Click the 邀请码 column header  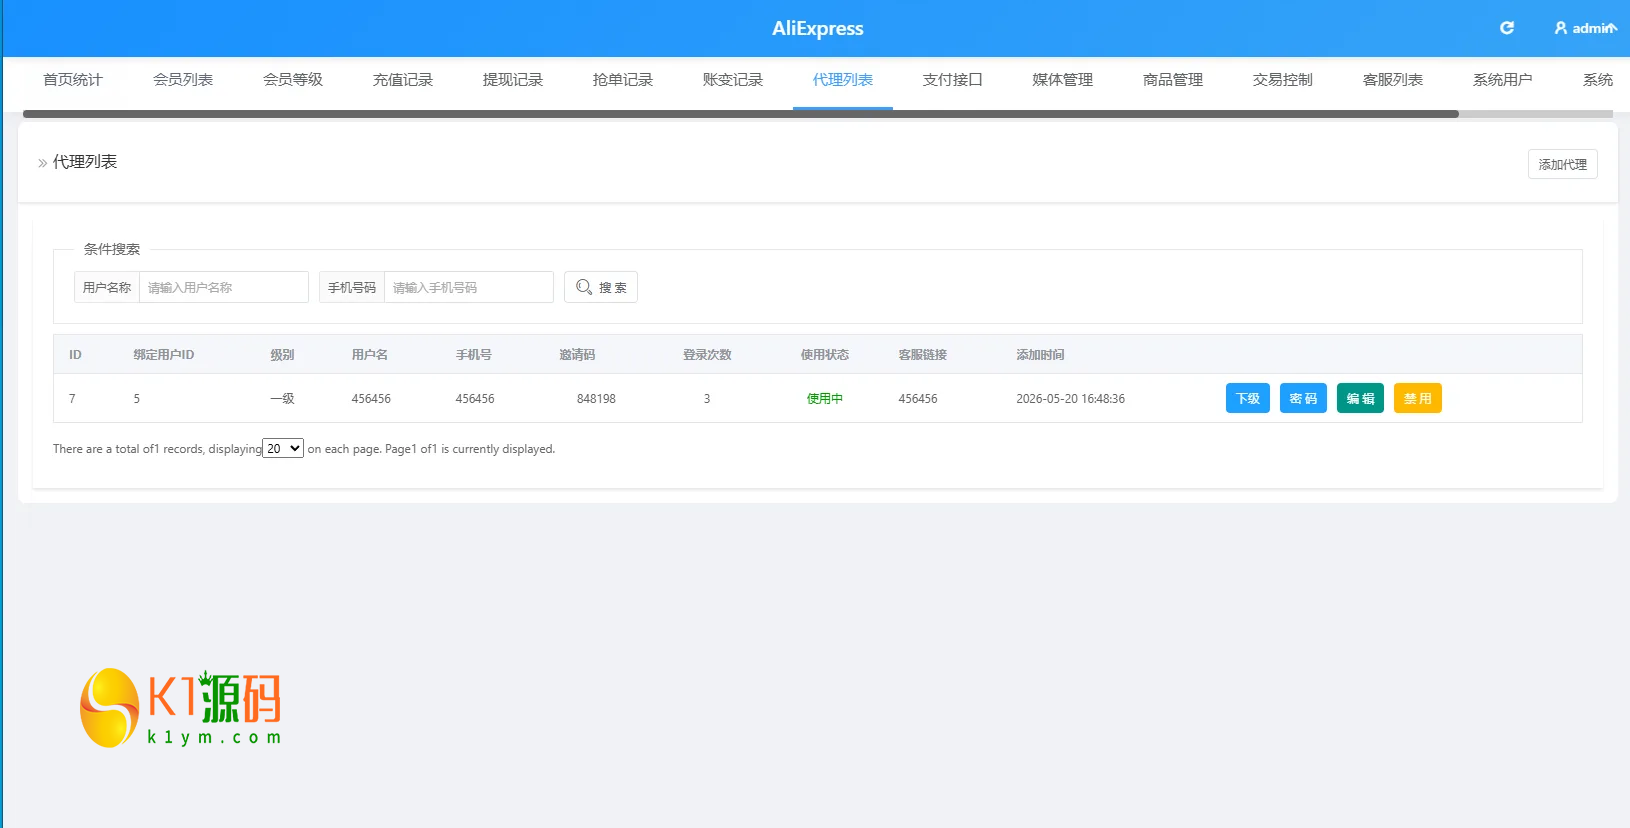click(x=577, y=355)
